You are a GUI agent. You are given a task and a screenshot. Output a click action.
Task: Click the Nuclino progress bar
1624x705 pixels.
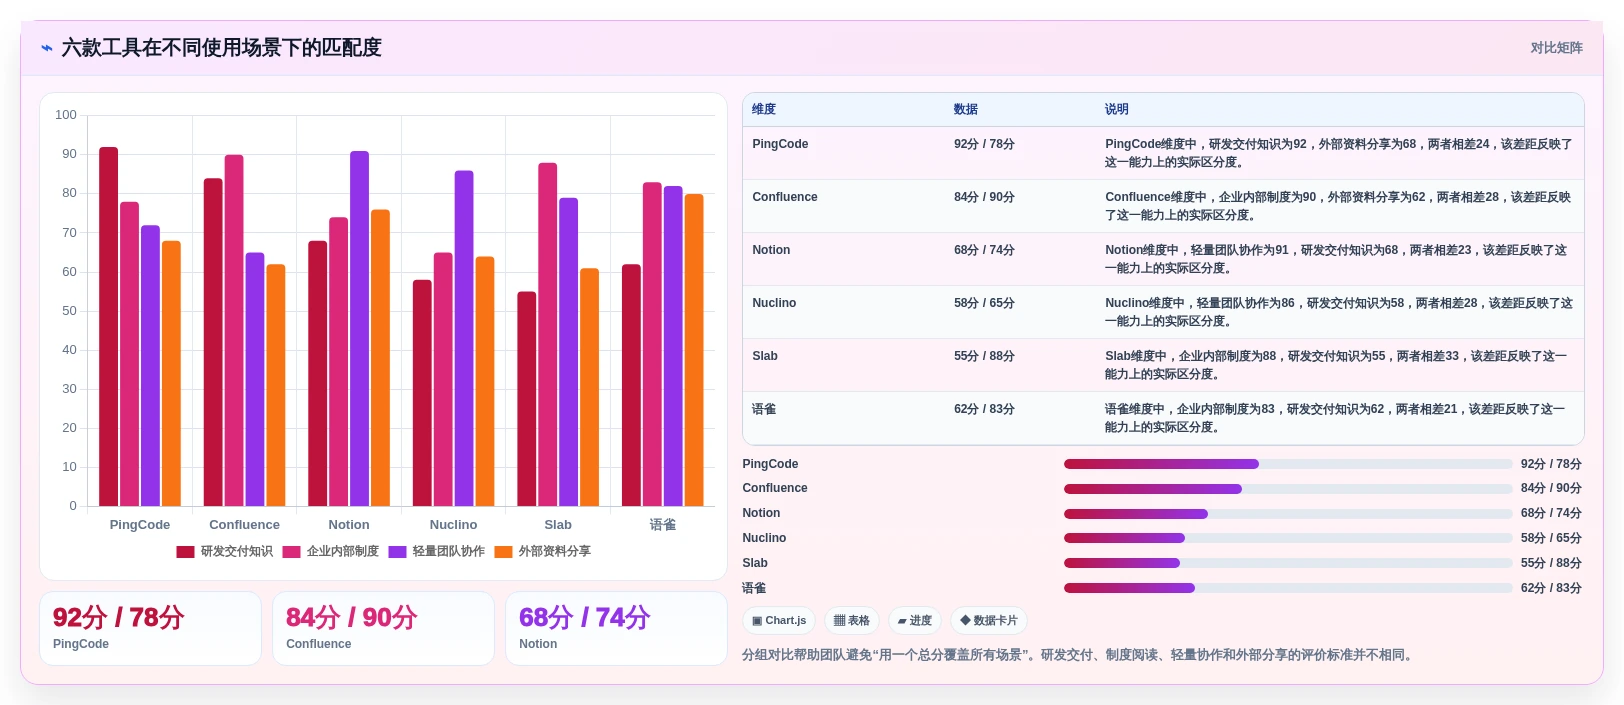coord(1288,538)
